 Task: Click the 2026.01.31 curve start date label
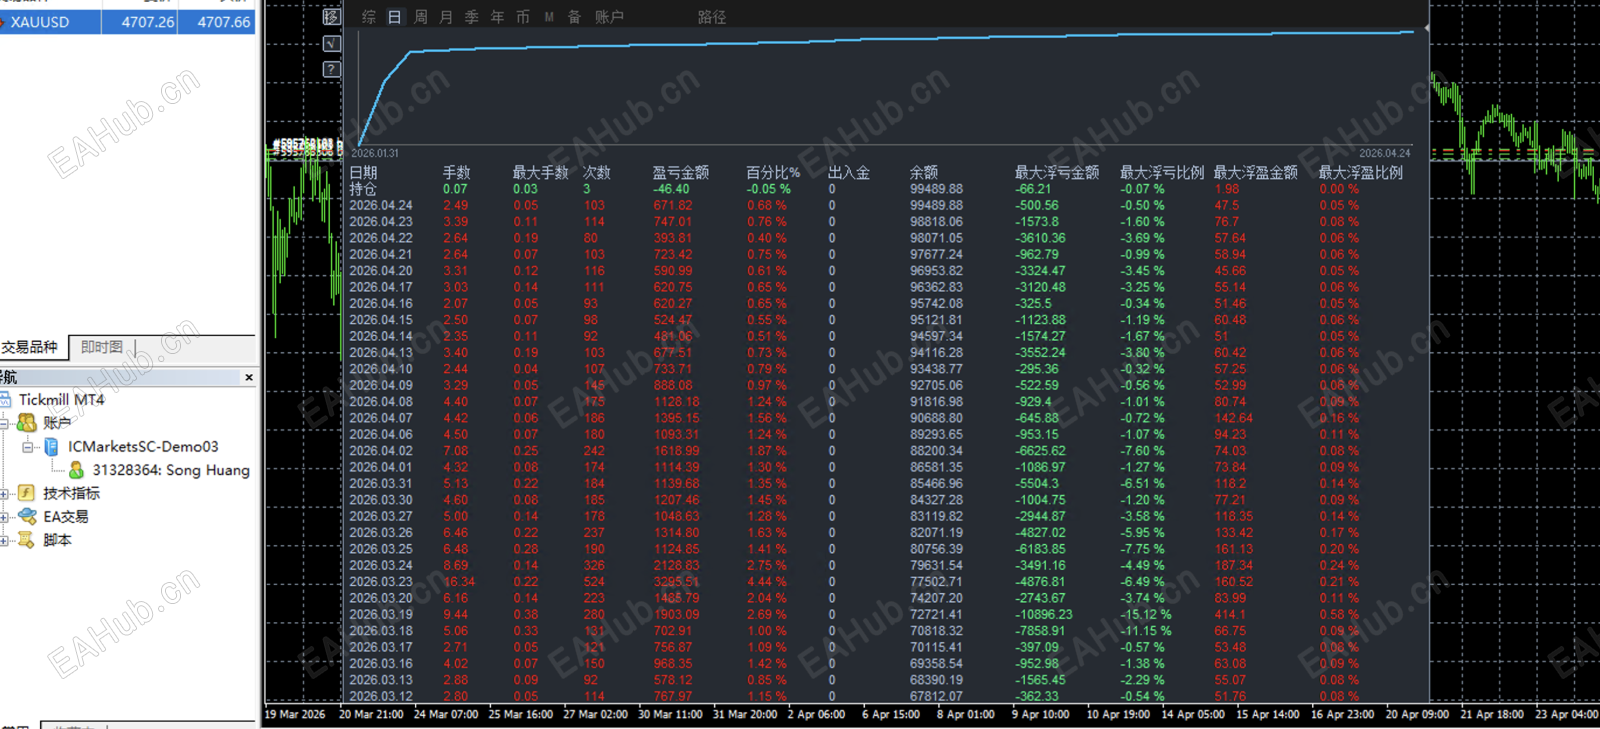click(375, 153)
